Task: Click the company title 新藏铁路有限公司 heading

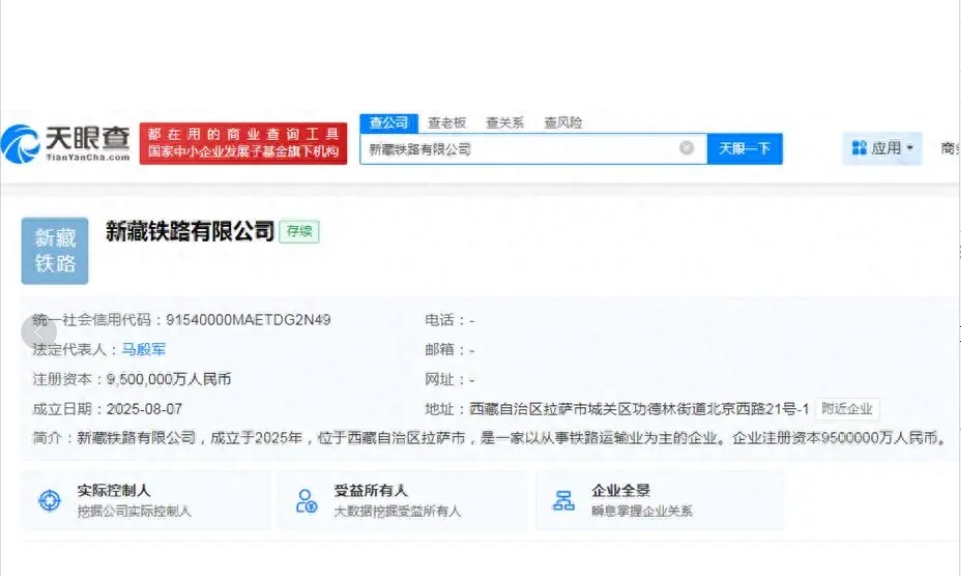Action: tap(190, 232)
